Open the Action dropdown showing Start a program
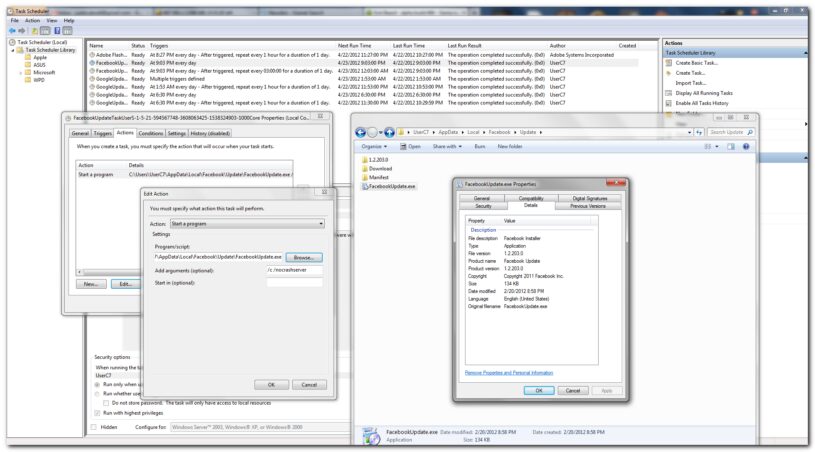Viewport: 815px width, 452px height. [x=247, y=223]
